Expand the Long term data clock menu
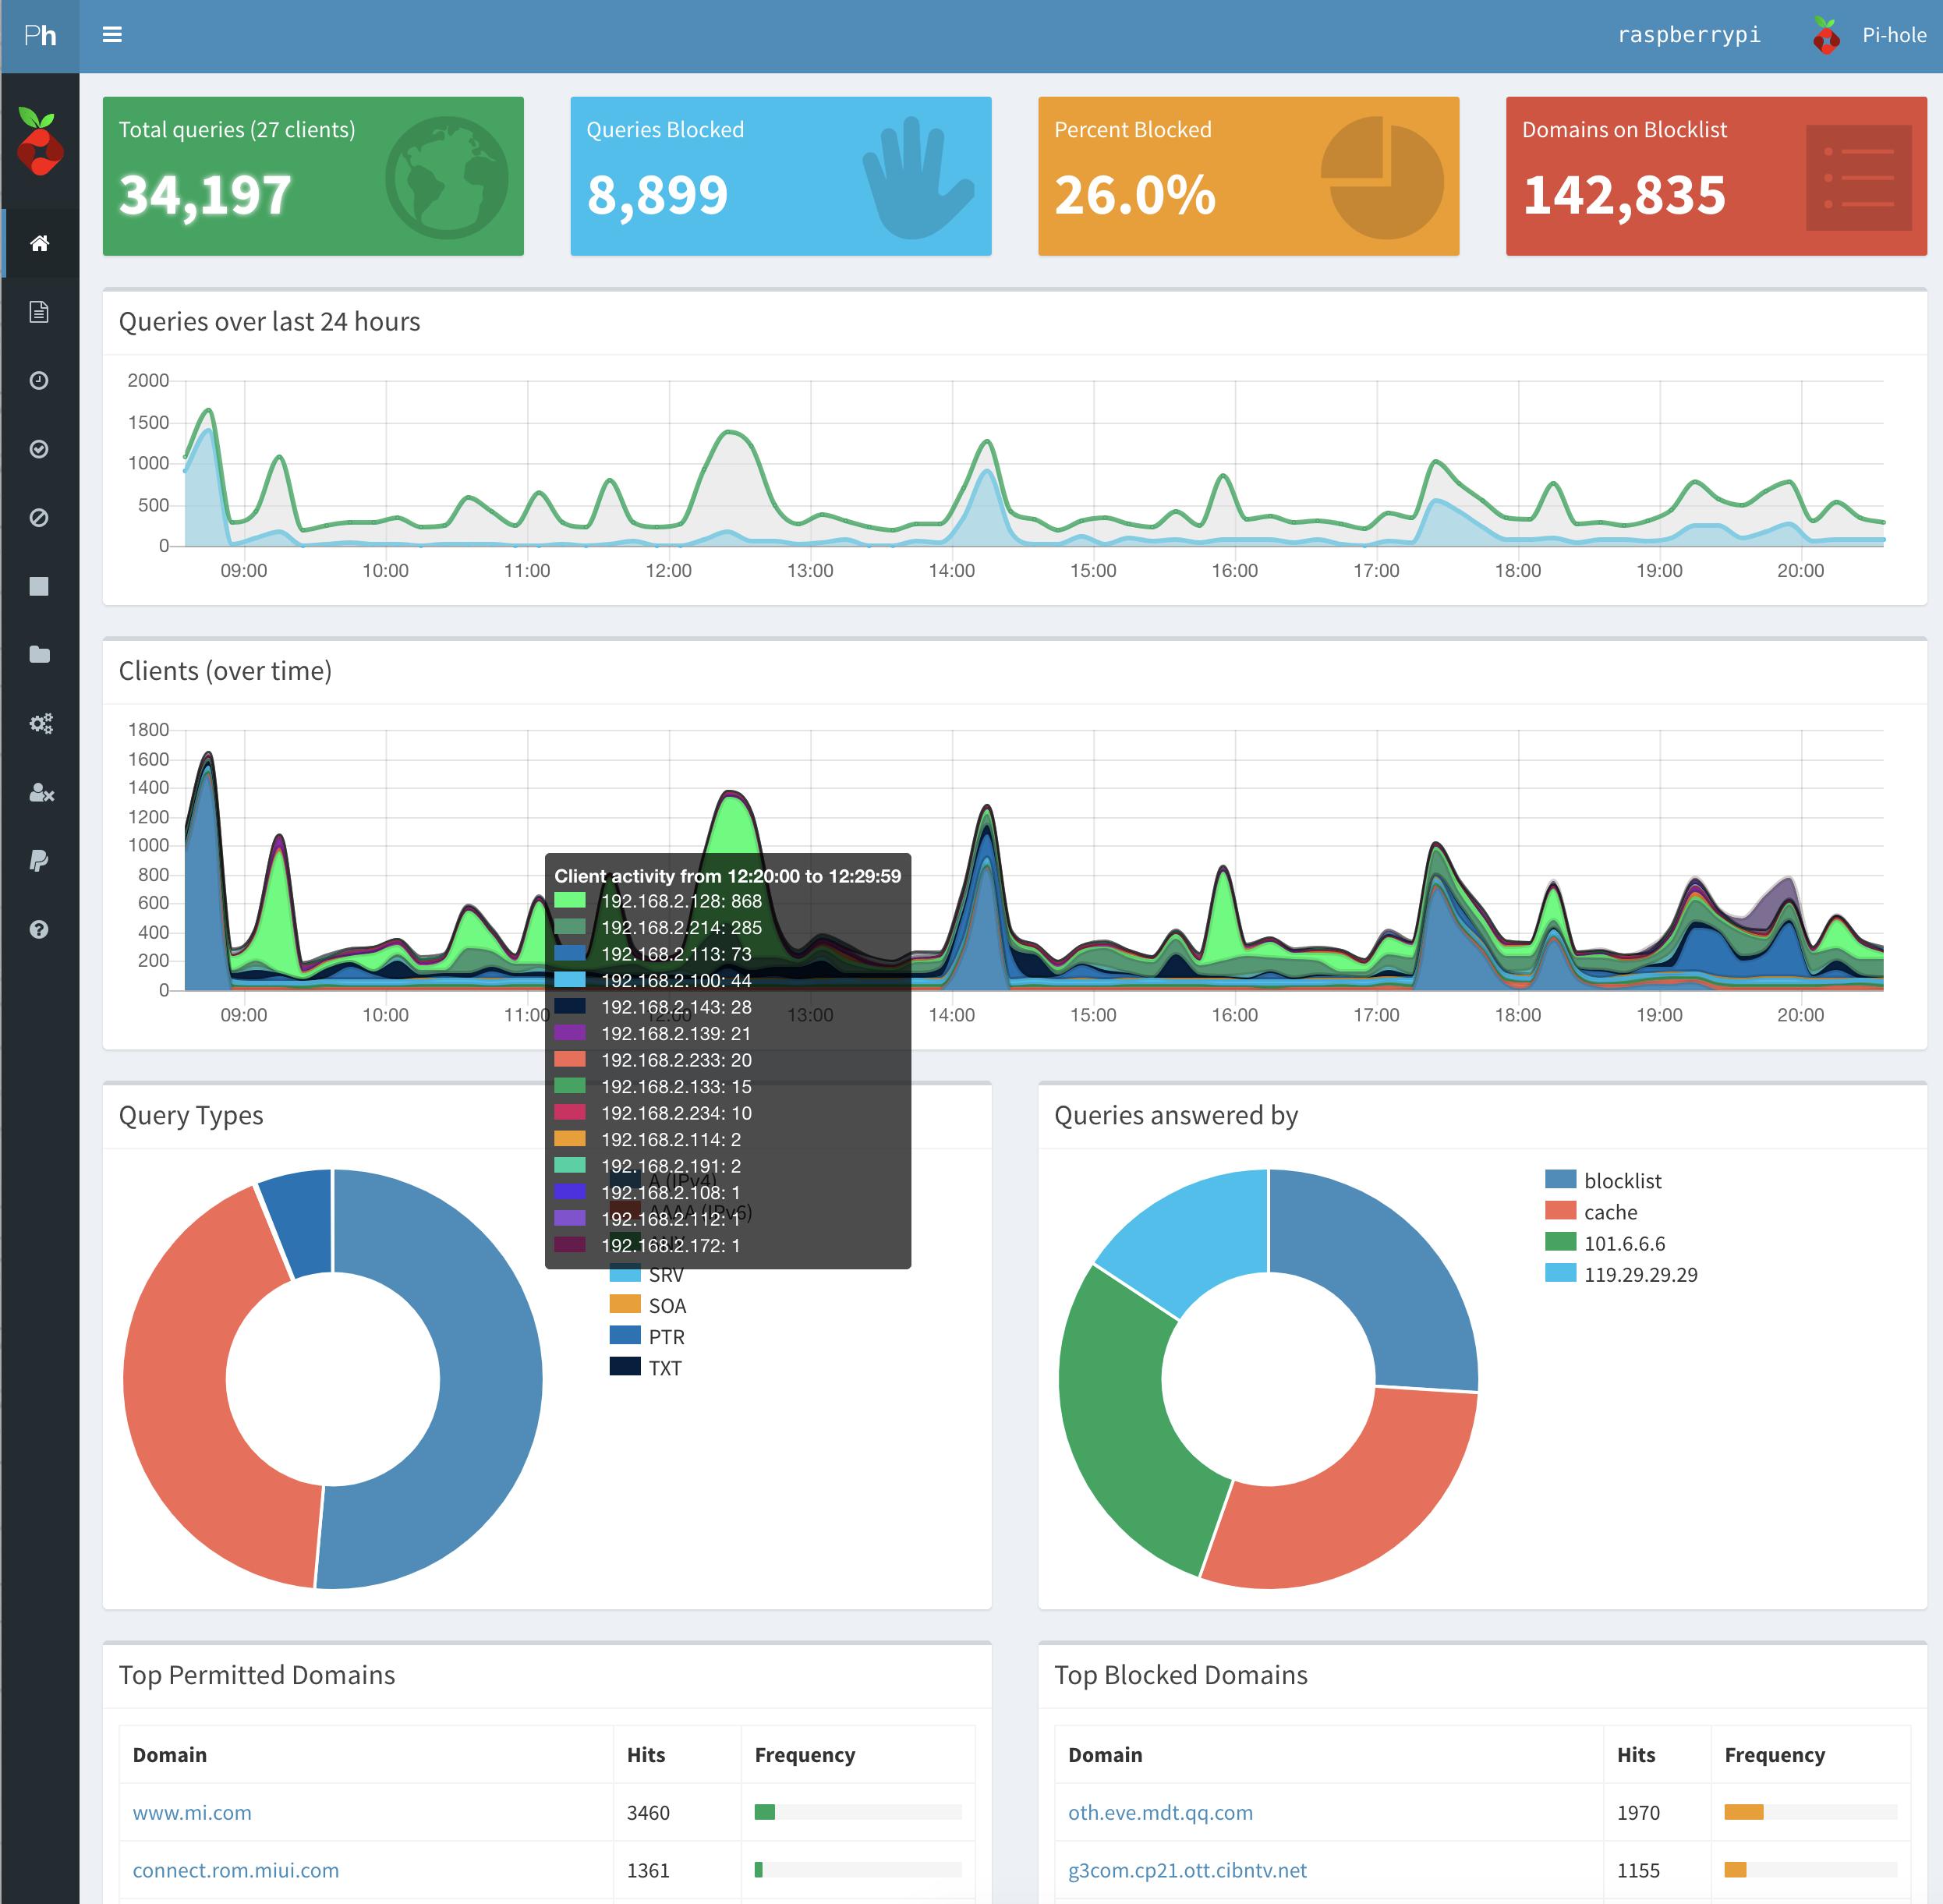 click(x=39, y=380)
